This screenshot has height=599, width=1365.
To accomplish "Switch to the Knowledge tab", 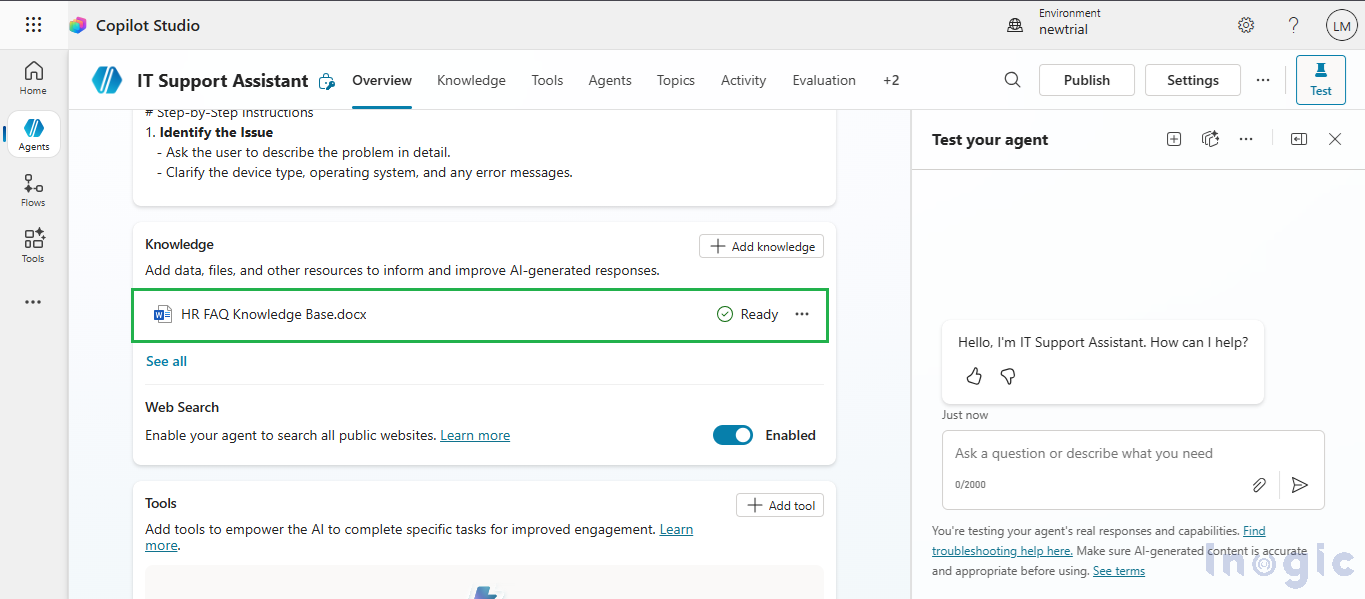I will tap(471, 80).
